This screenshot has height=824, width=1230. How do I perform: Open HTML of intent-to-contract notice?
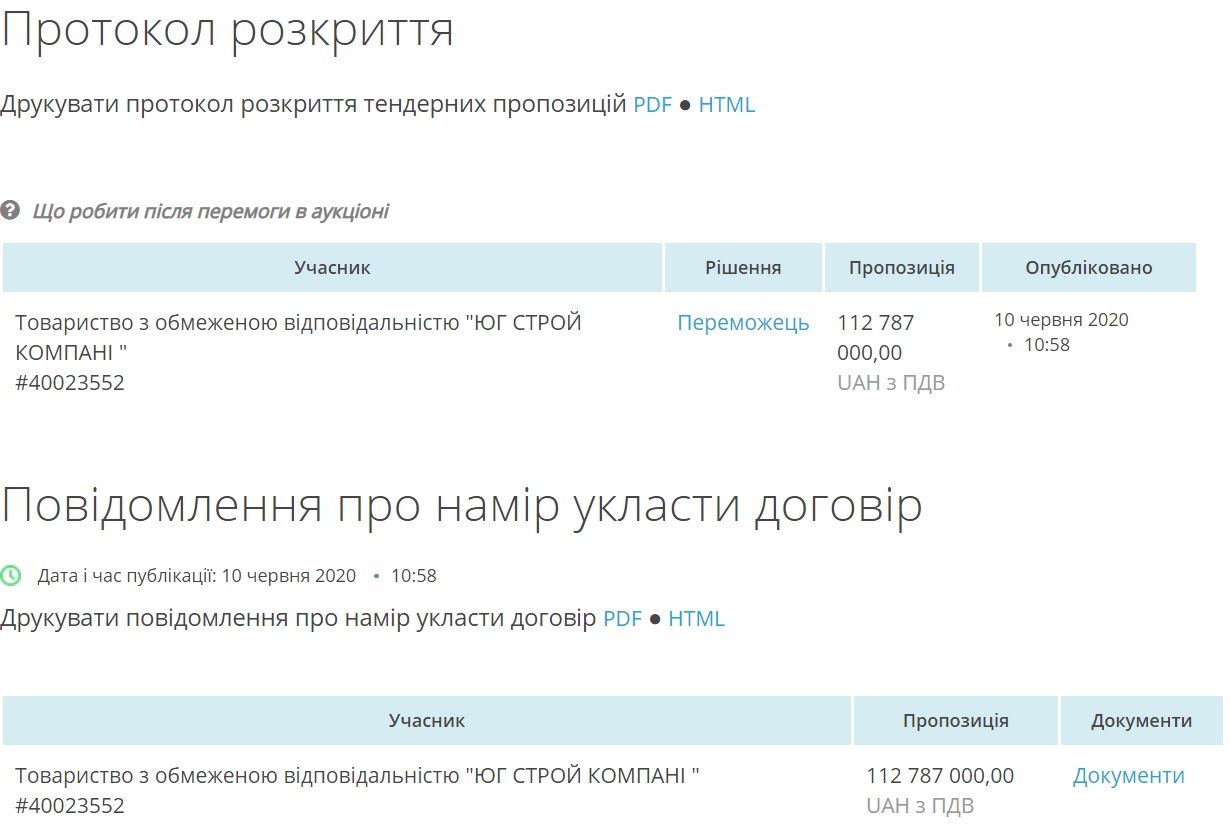point(696,618)
